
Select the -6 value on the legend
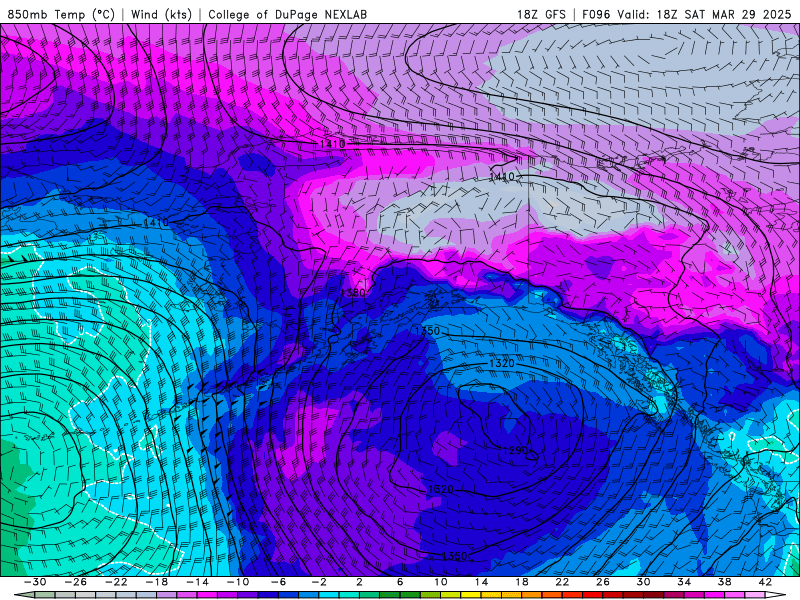pyautogui.click(x=278, y=582)
